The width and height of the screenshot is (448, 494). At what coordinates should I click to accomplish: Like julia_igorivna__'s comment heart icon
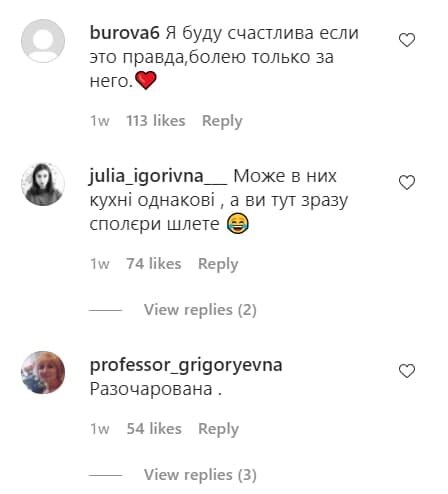407,183
